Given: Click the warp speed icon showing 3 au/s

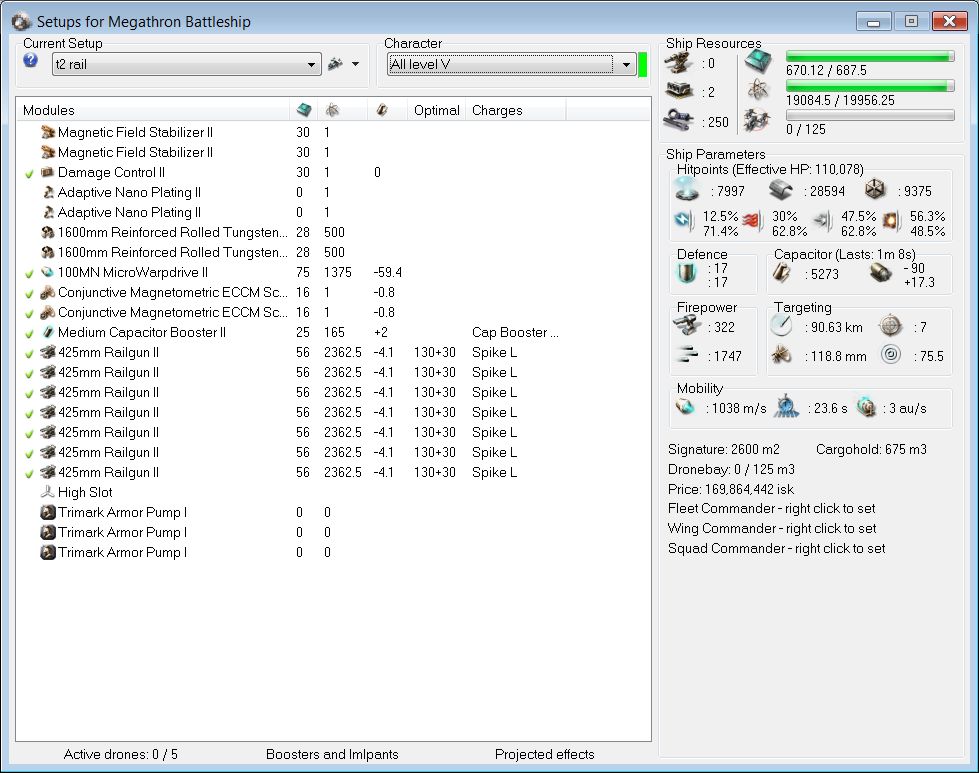Looking at the screenshot, I should click(x=867, y=406).
